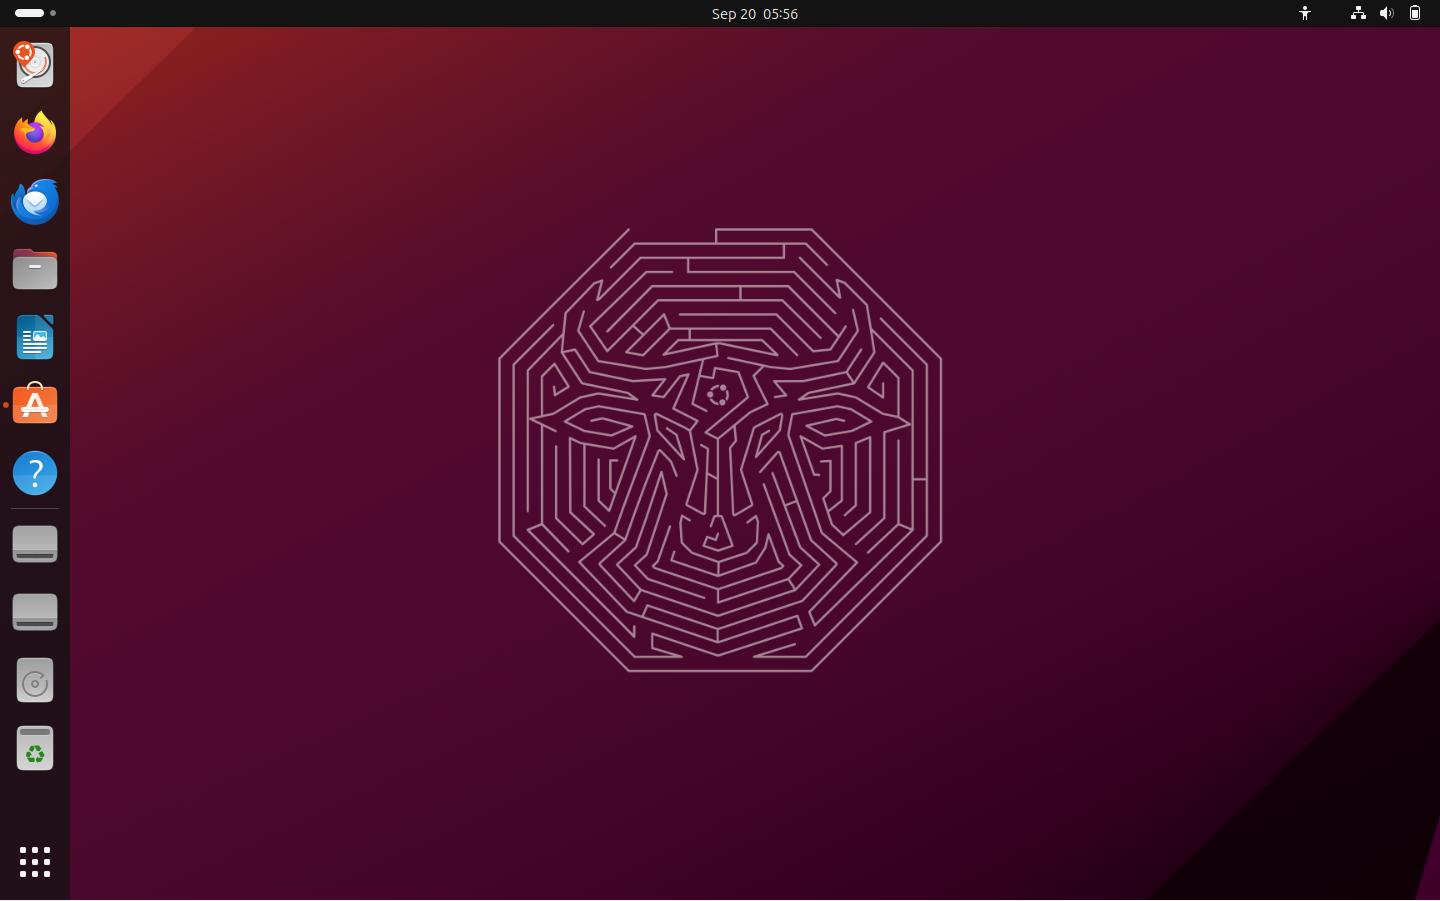The width and height of the screenshot is (1440, 901).
Task: Click the volume icon in the top bar
Action: point(1387,13)
